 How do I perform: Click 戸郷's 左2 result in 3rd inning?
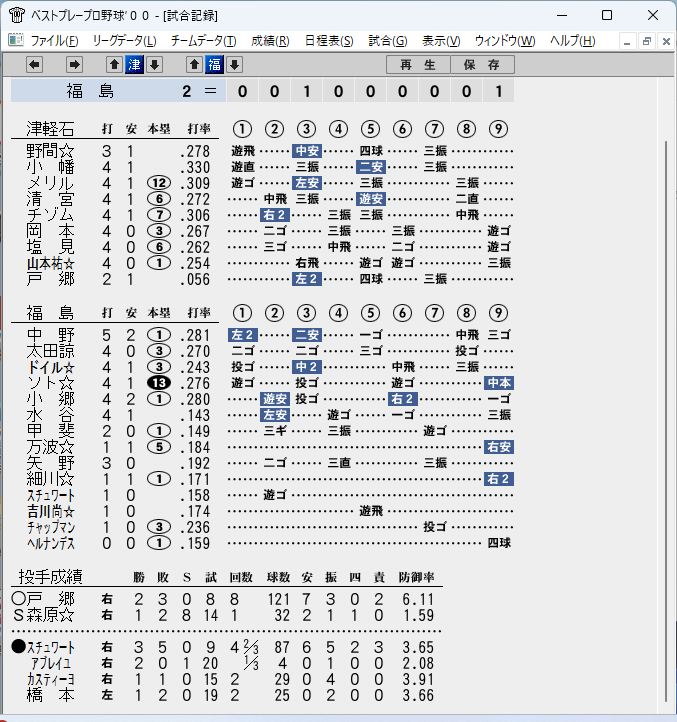pyautogui.click(x=307, y=279)
